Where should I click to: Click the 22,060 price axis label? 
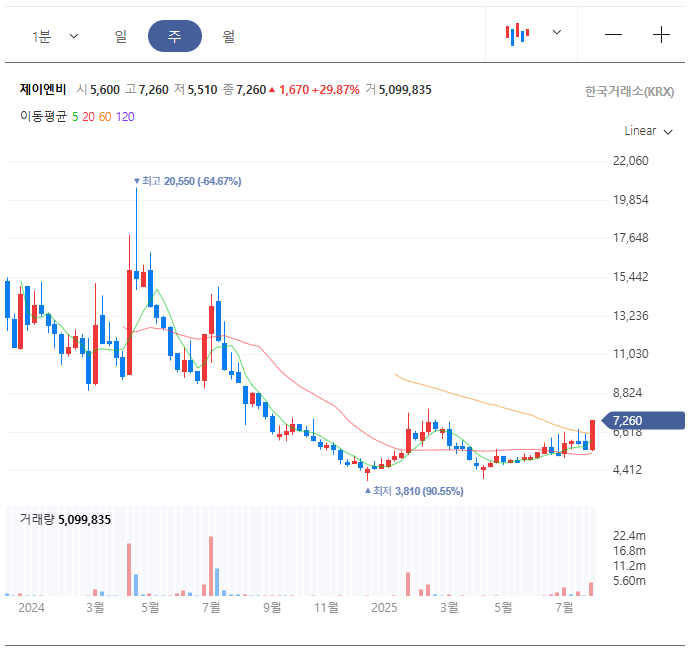630,161
